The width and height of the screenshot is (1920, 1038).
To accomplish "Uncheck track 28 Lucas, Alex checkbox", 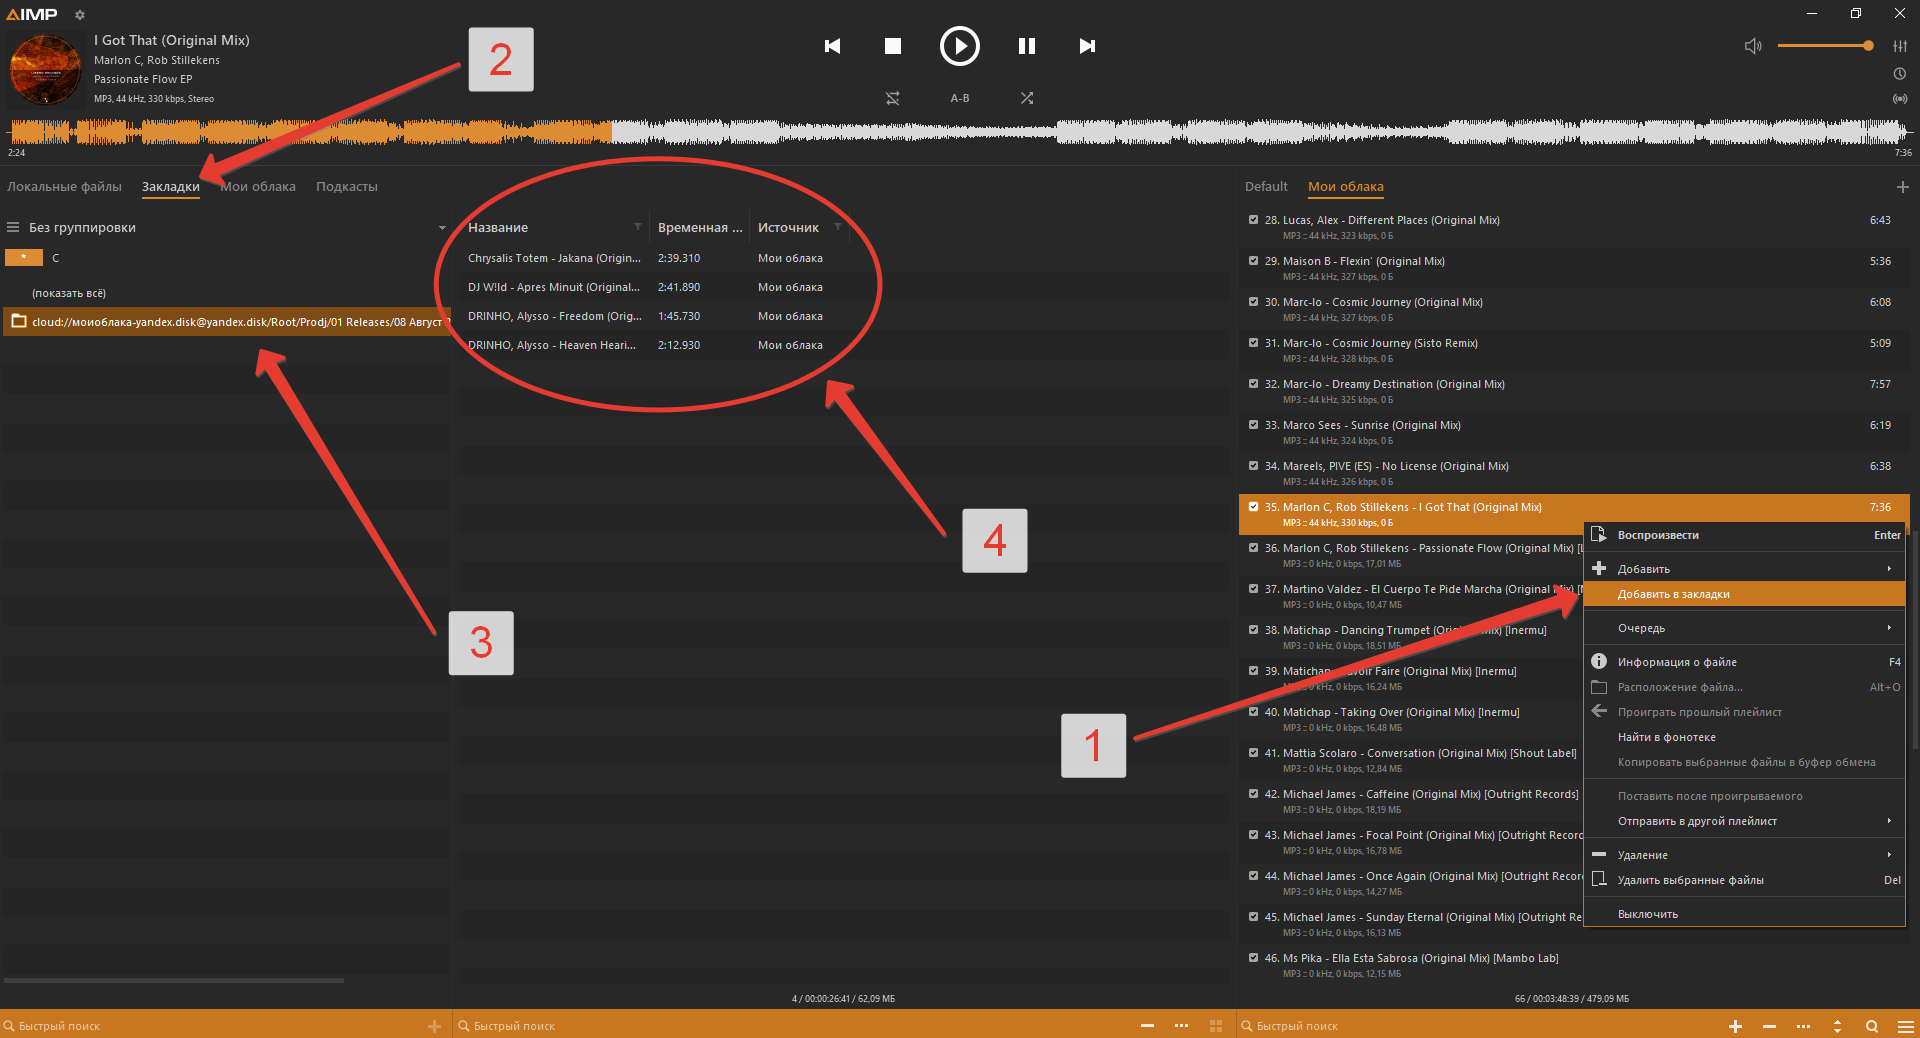I will [x=1254, y=220].
